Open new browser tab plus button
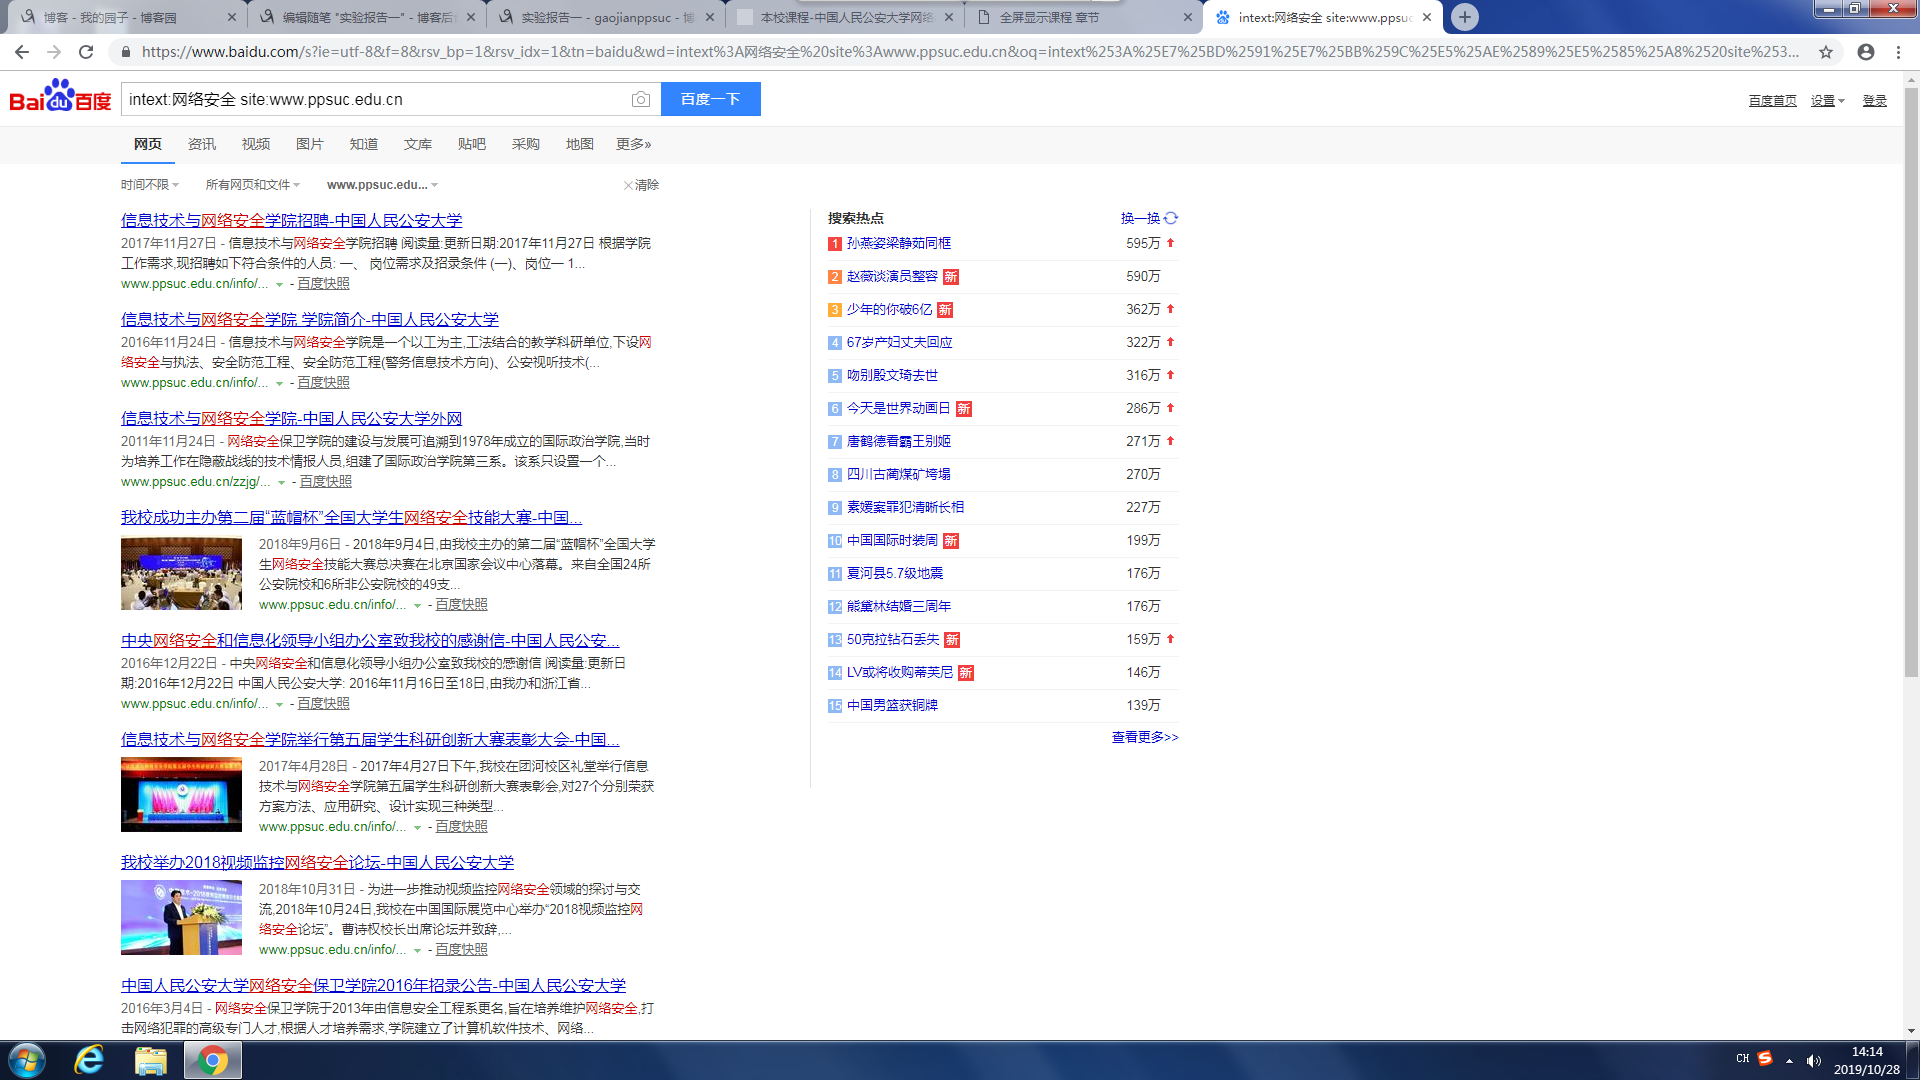1920x1080 pixels. pyautogui.click(x=1465, y=17)
